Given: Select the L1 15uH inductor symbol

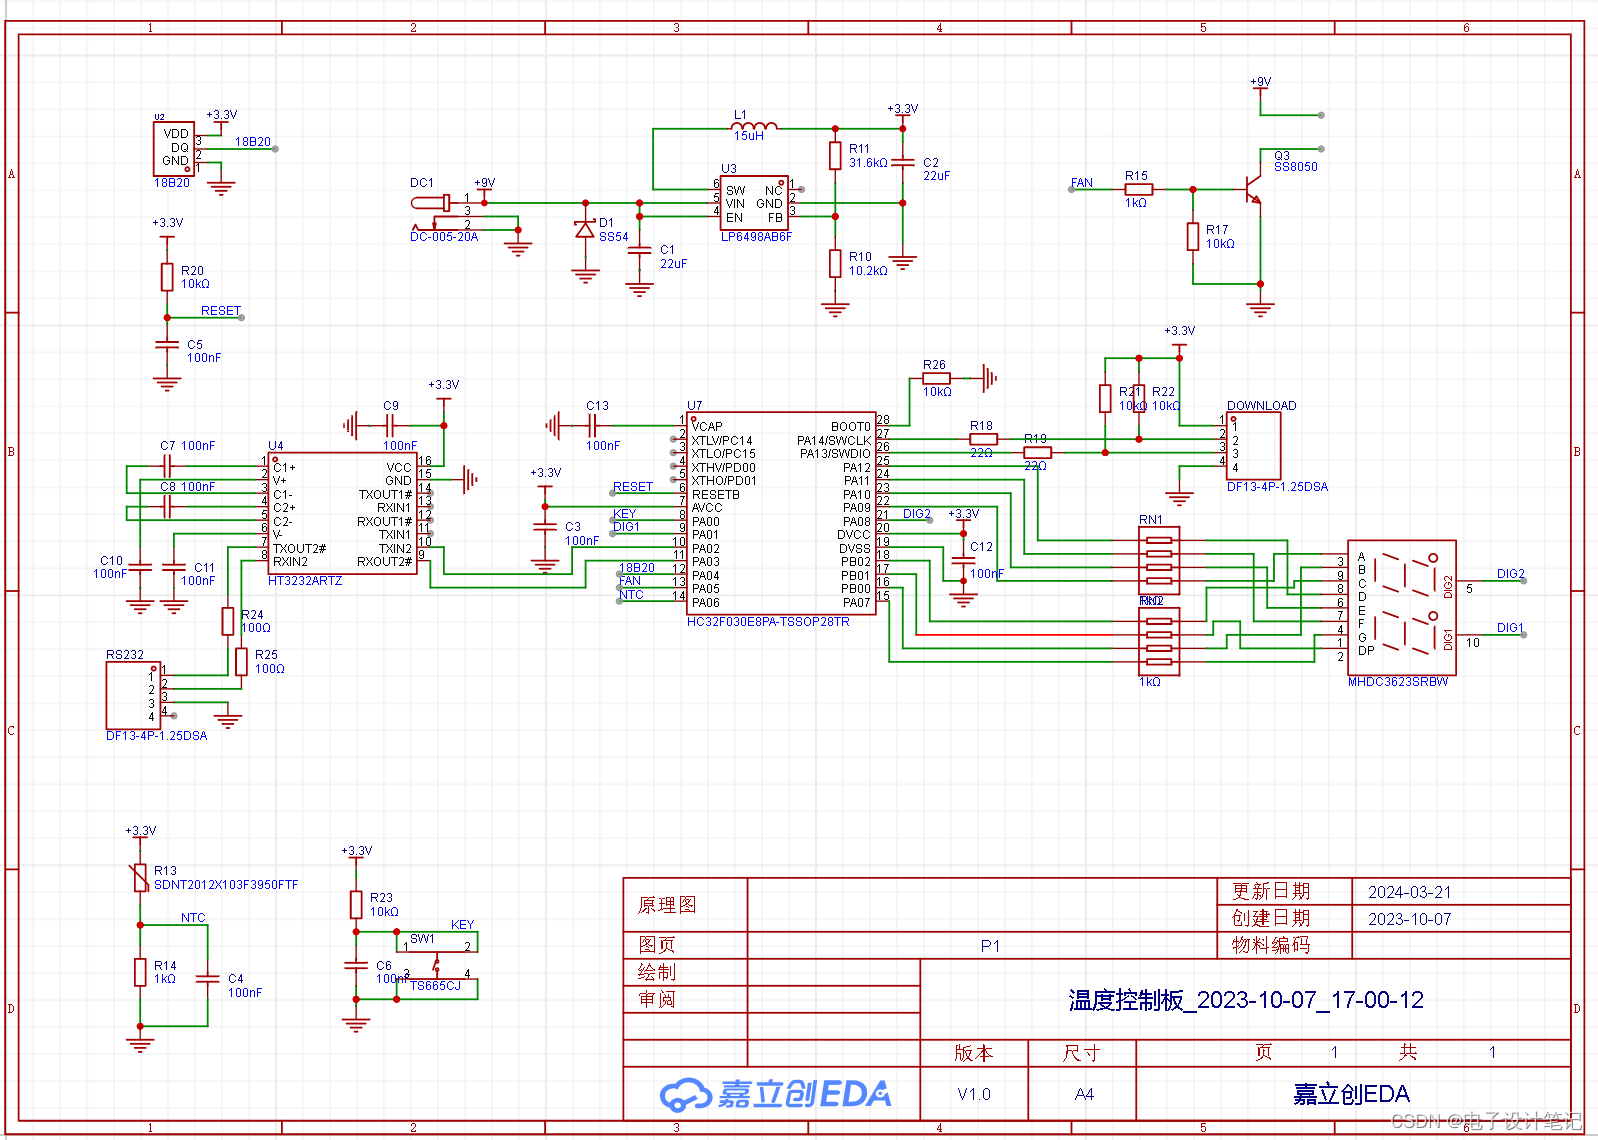Looking at the screenshot, I should [756, 126].
